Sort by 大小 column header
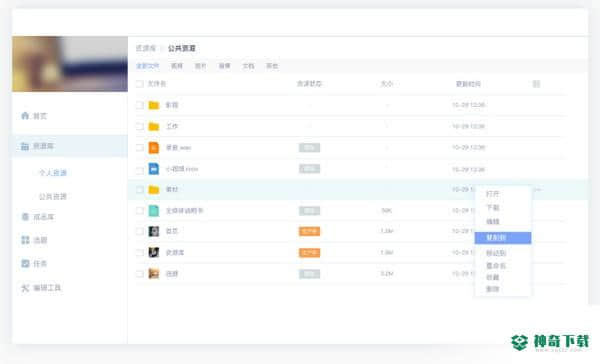This screenshot has height=364, width=600. click(386, 84)
